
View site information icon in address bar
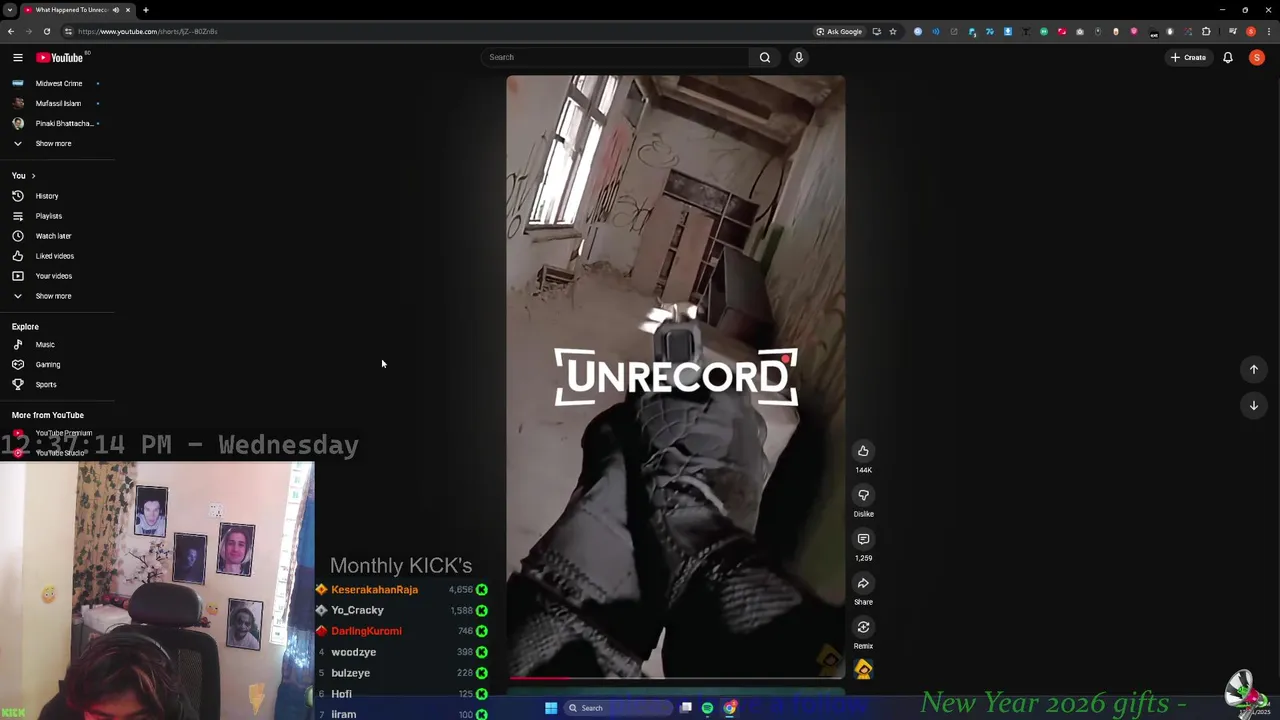[68, 31]
